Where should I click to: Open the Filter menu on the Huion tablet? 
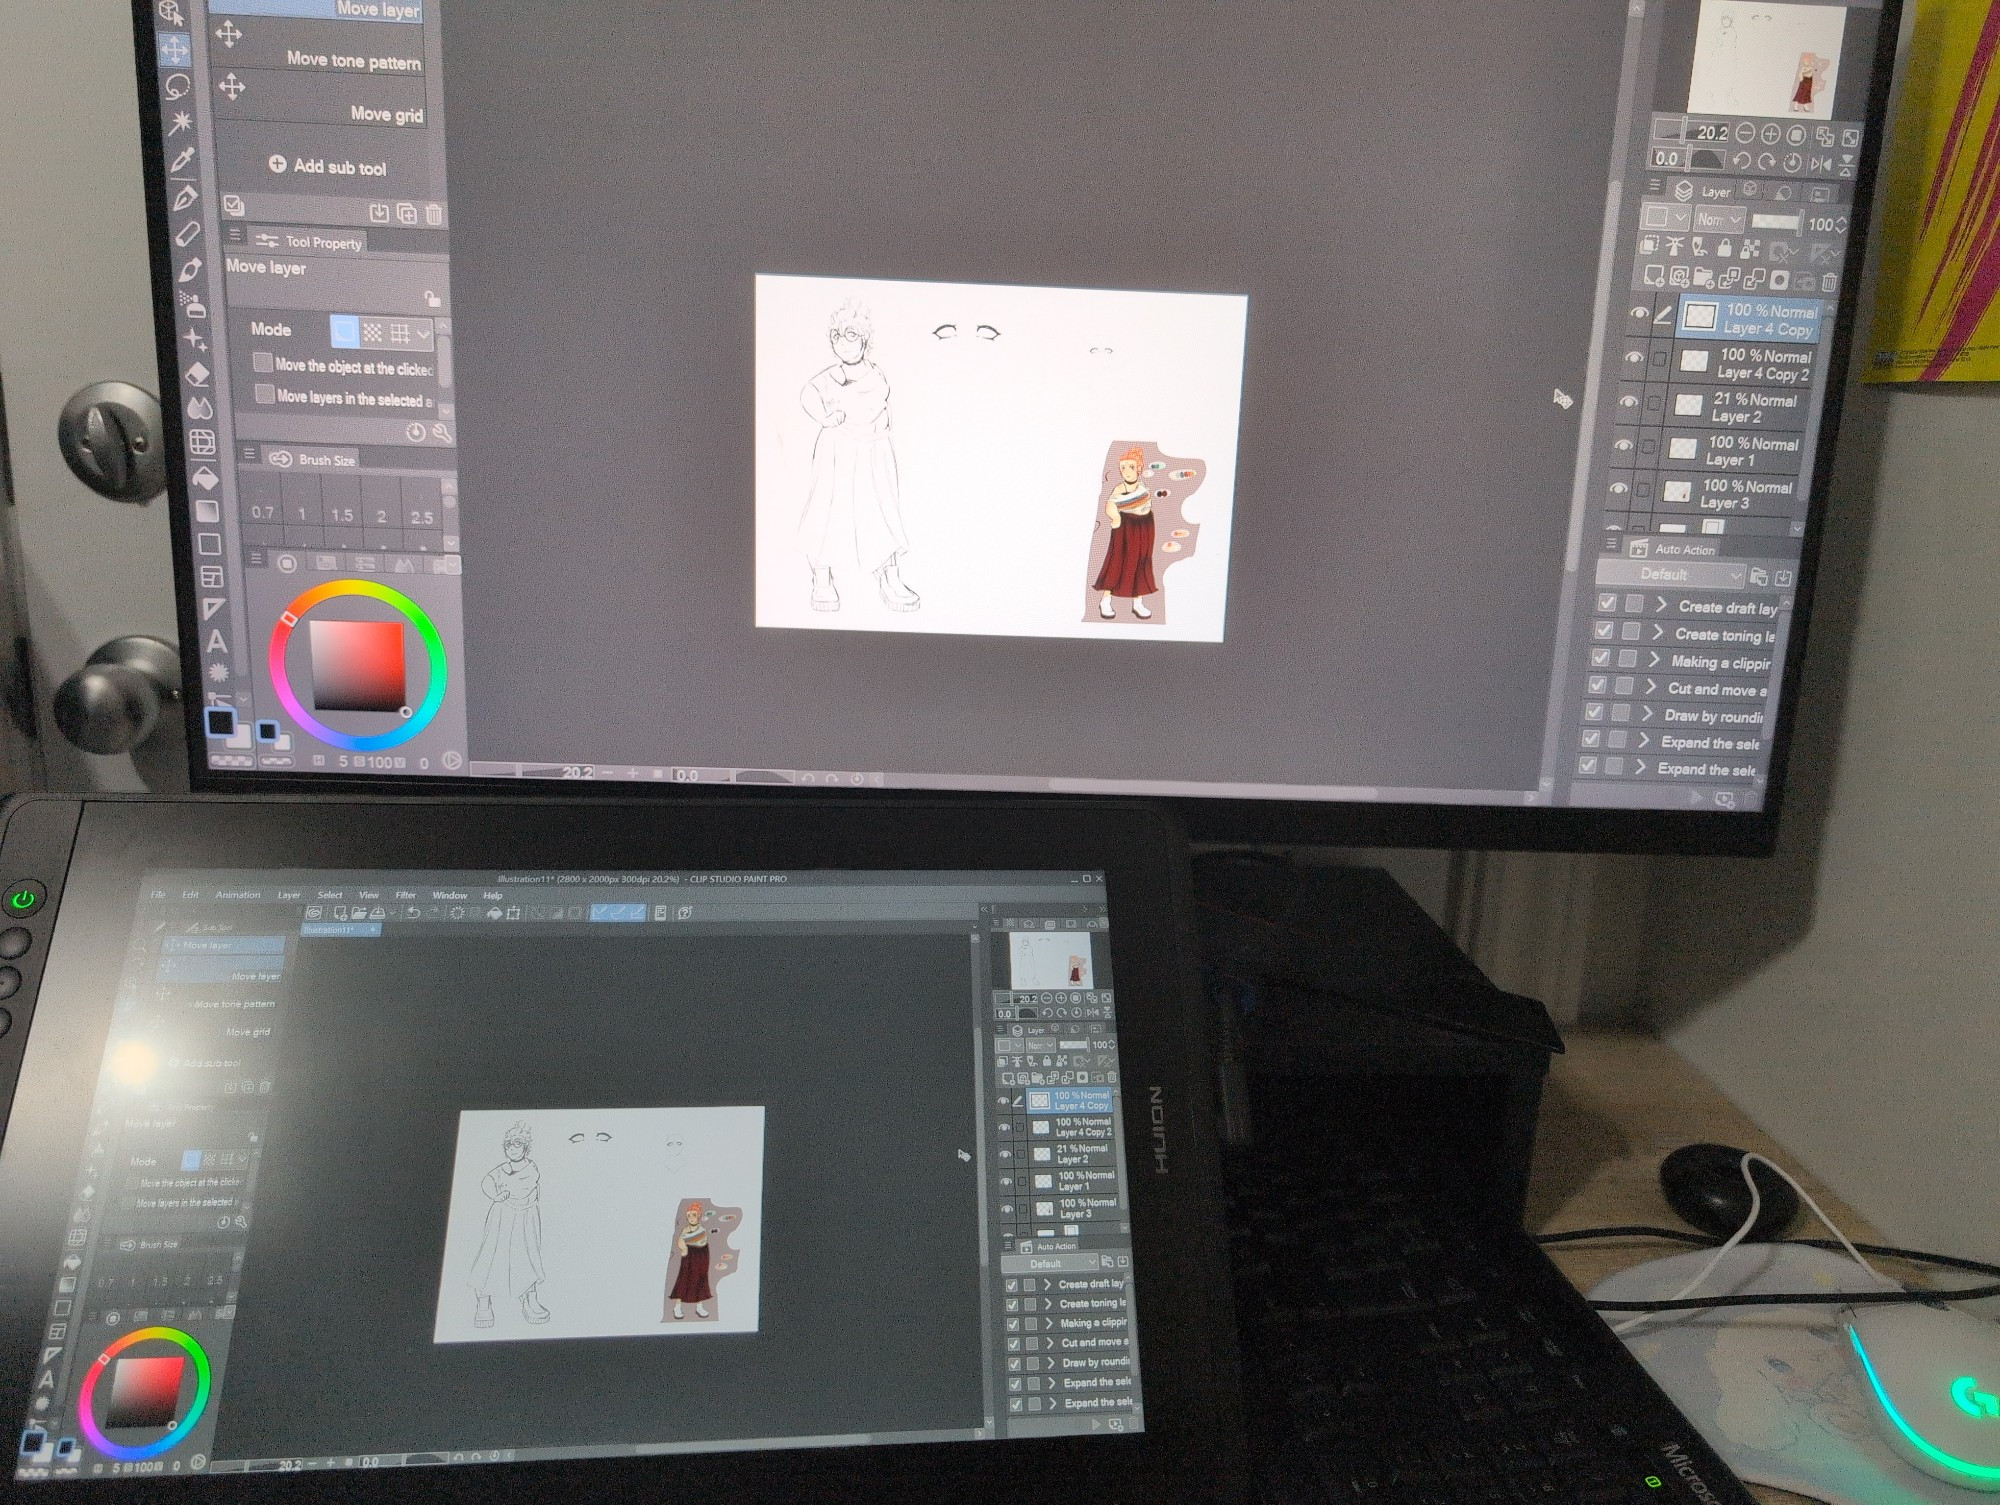tap(405, 895)
